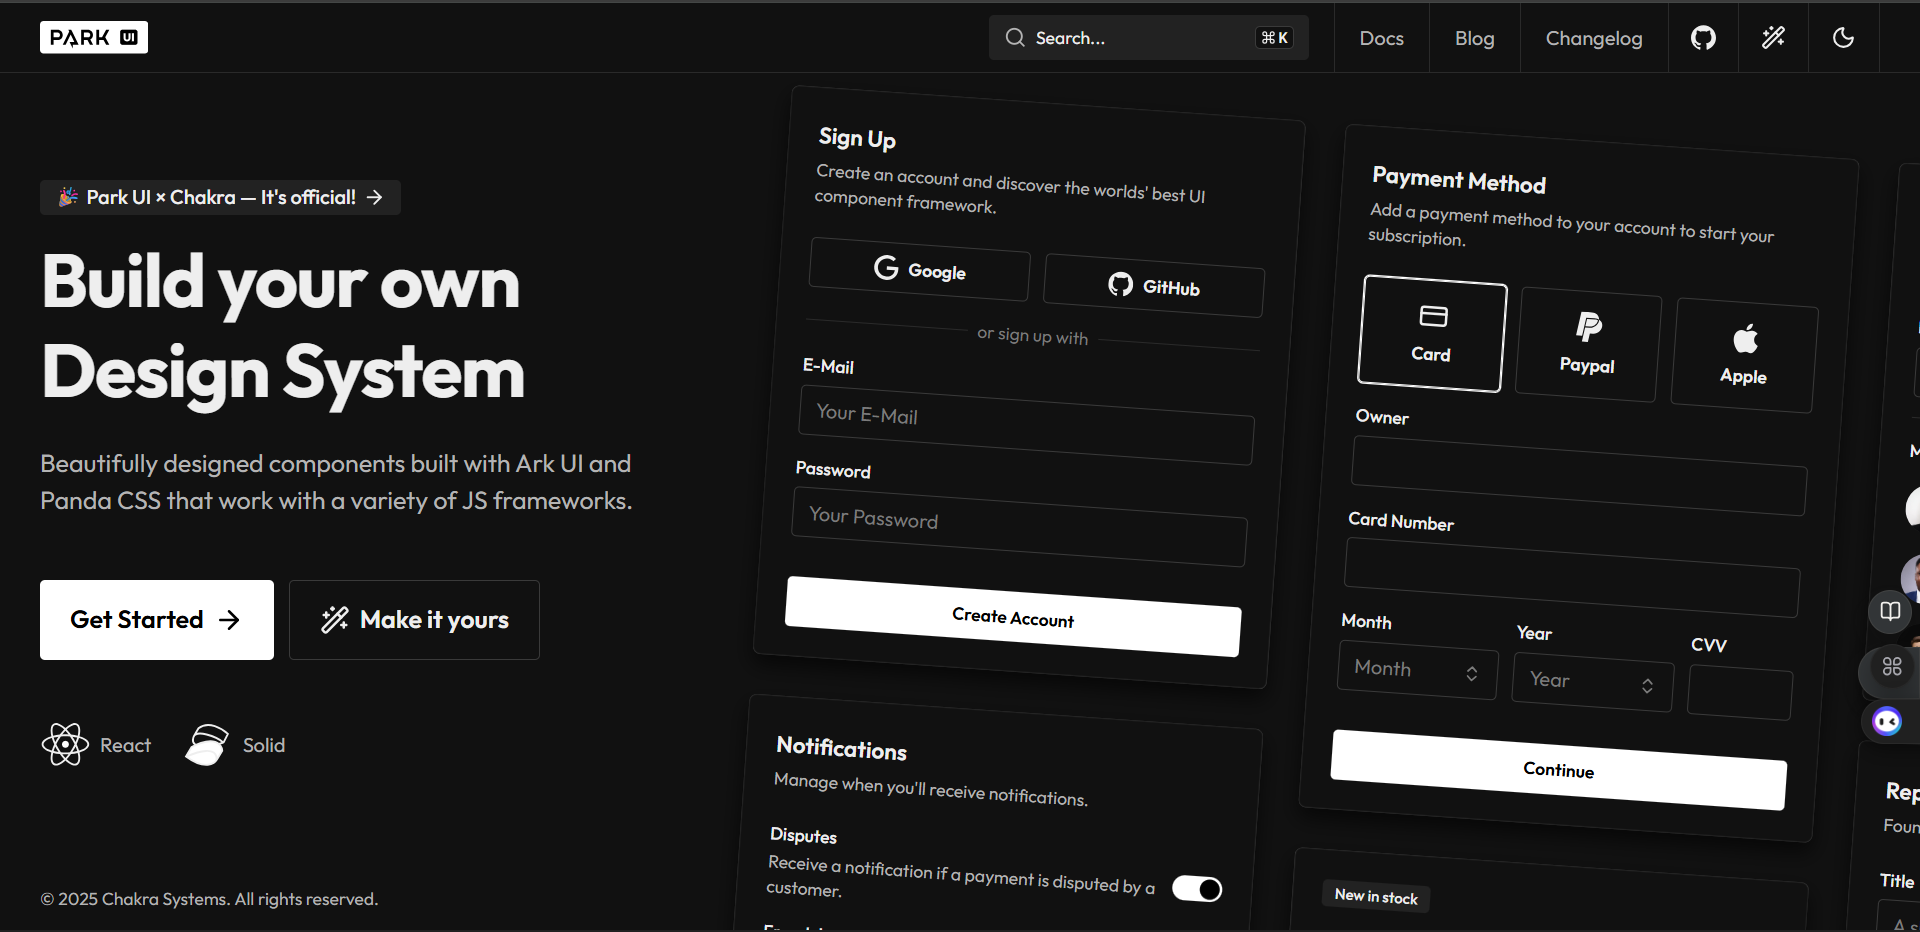The height and width of the screenshot is (932, 1920).
Task: Click the Owner input field
Action: coord(1579,476)
